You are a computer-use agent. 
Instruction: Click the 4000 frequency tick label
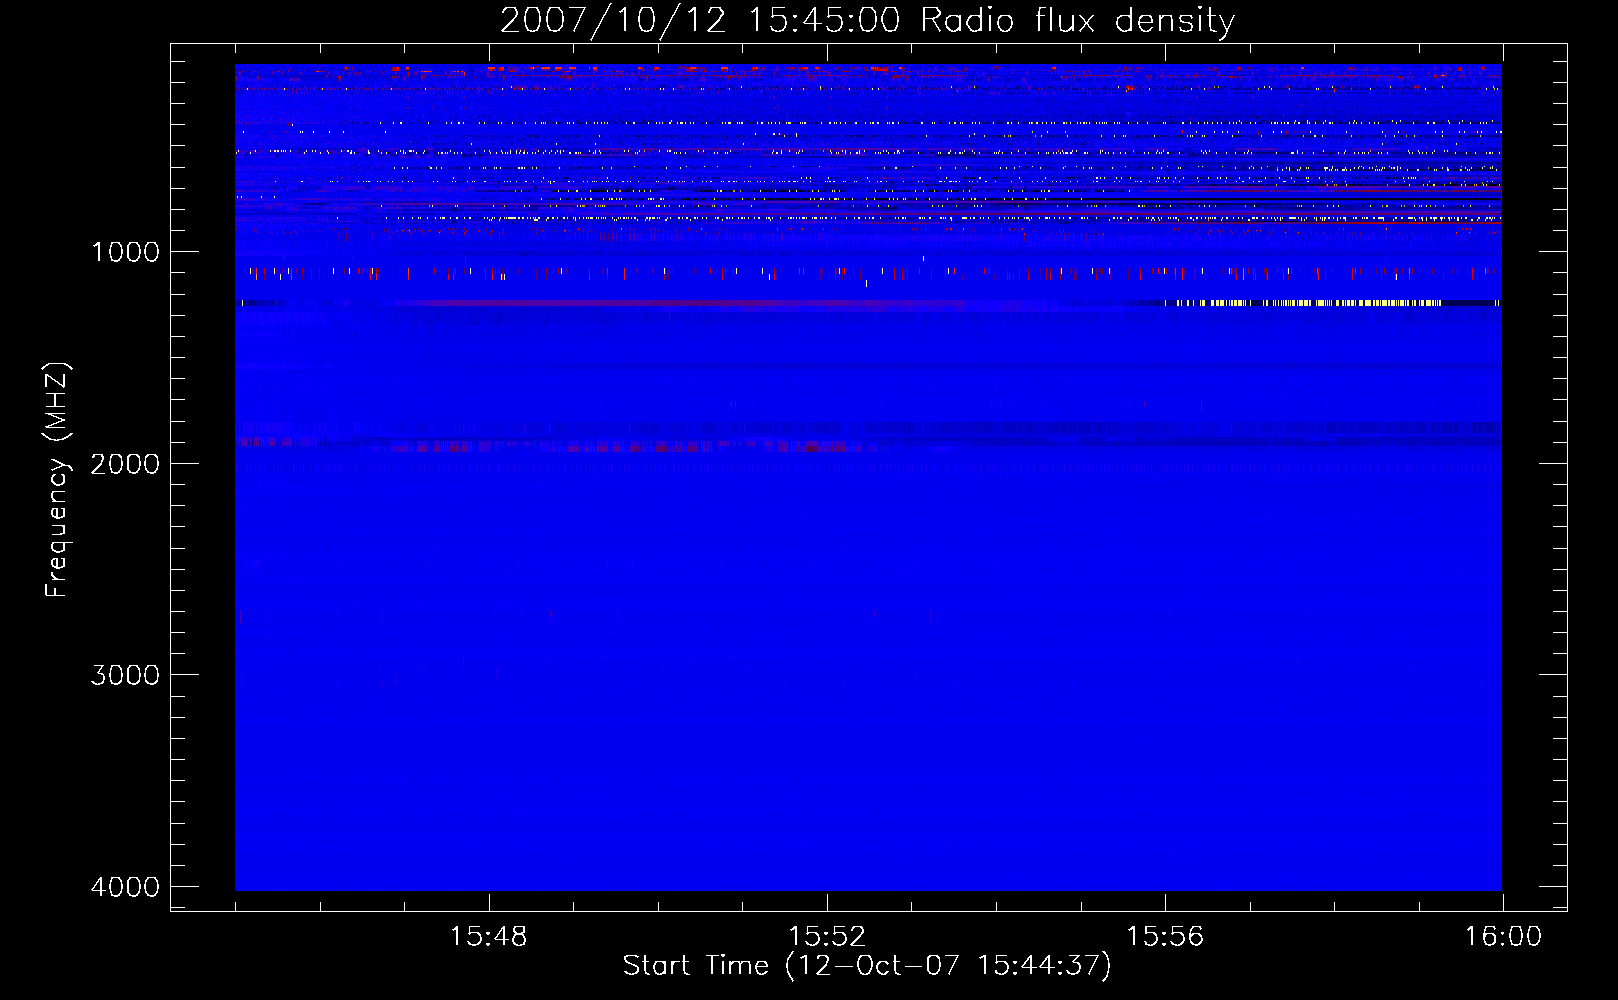pos(125,887)
